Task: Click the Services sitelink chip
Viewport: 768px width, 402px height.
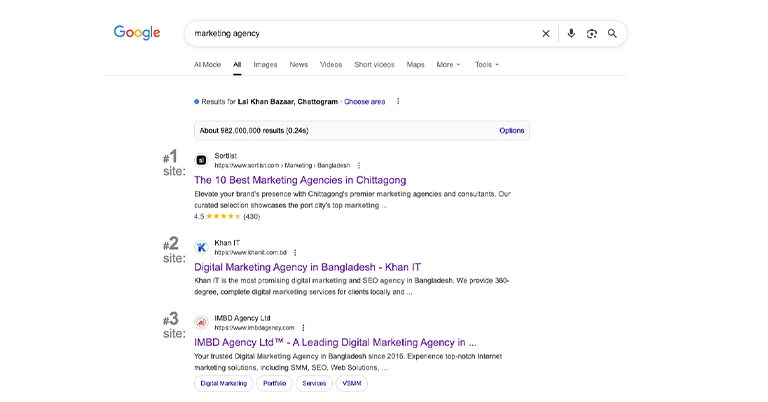Action: [x=314, y=383]
